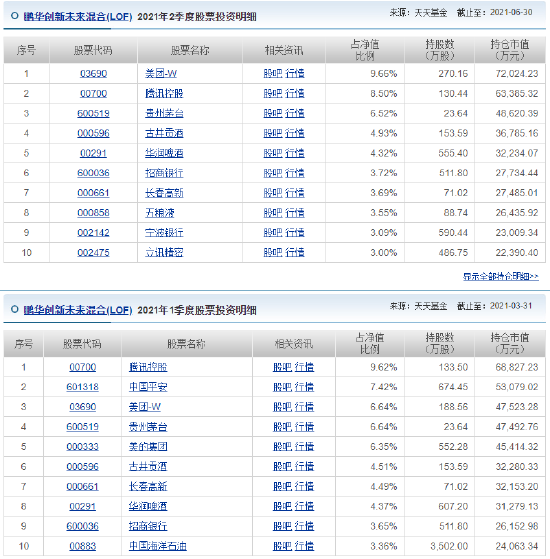Open stock code 00700 in Q2 table

coord(93,93)
